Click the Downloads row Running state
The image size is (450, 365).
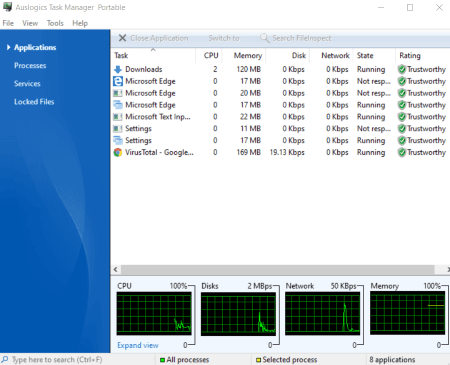(x=371, y=69)
